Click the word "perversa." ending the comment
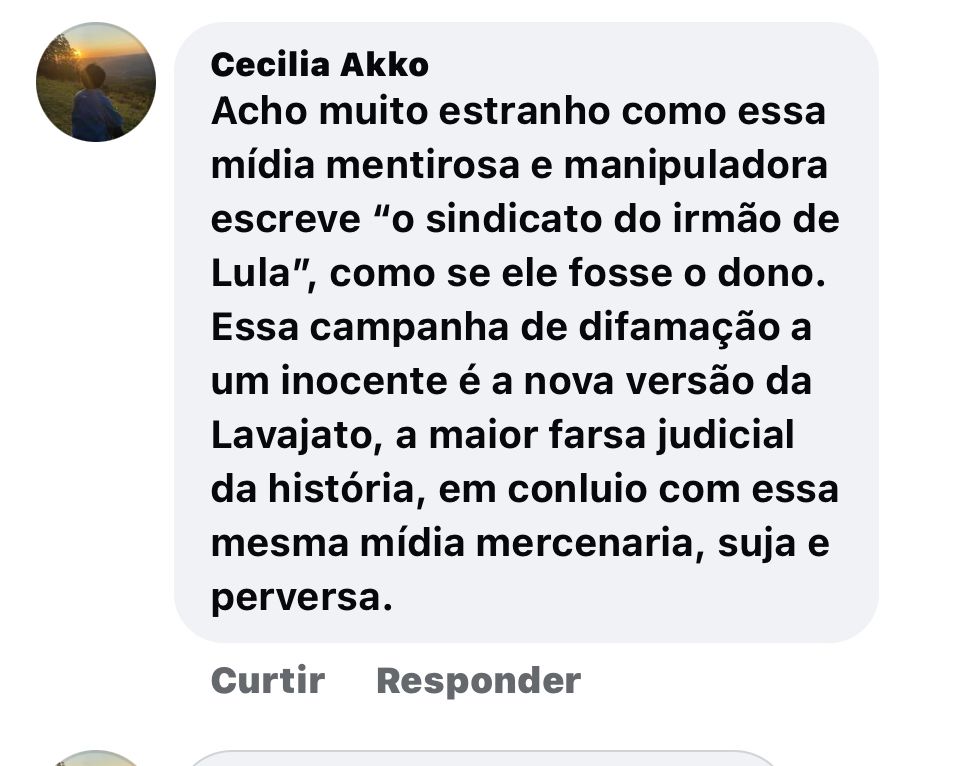This screenshot has height=766, width=960. click(302, 598)
